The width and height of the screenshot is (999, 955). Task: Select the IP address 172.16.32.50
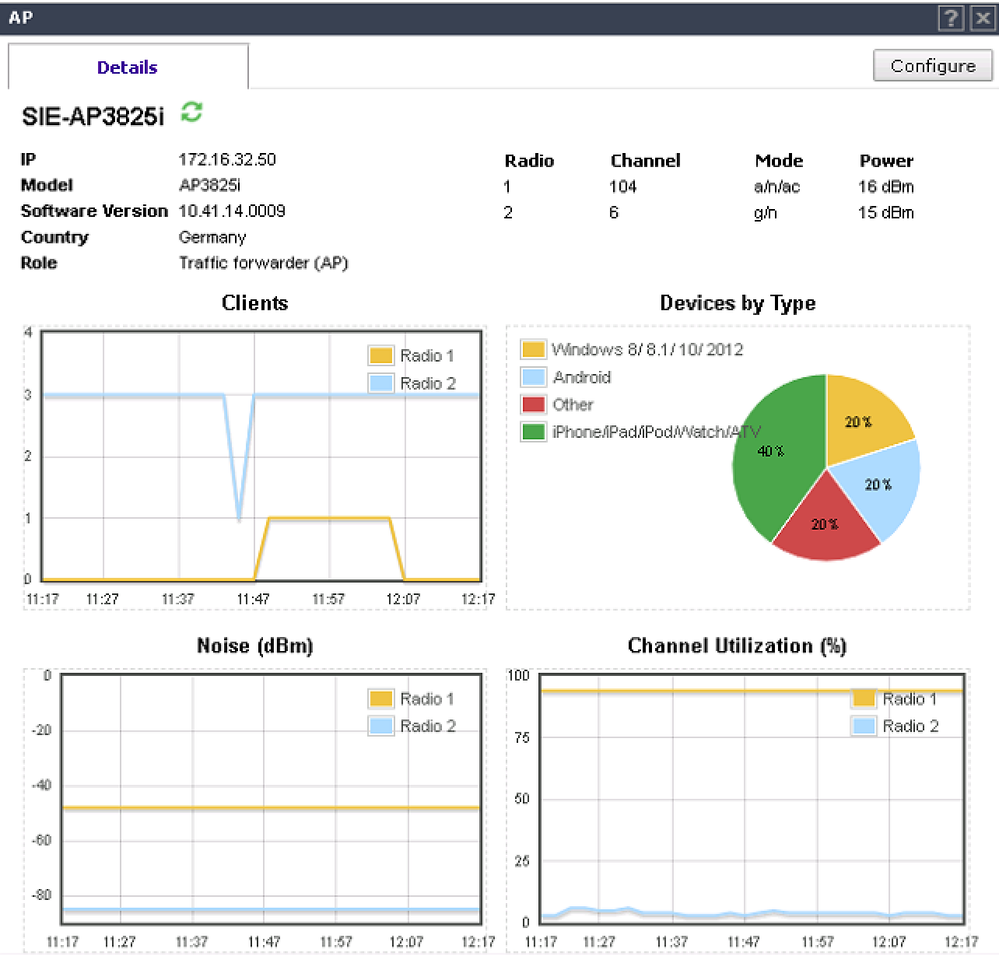click(227, 159)
